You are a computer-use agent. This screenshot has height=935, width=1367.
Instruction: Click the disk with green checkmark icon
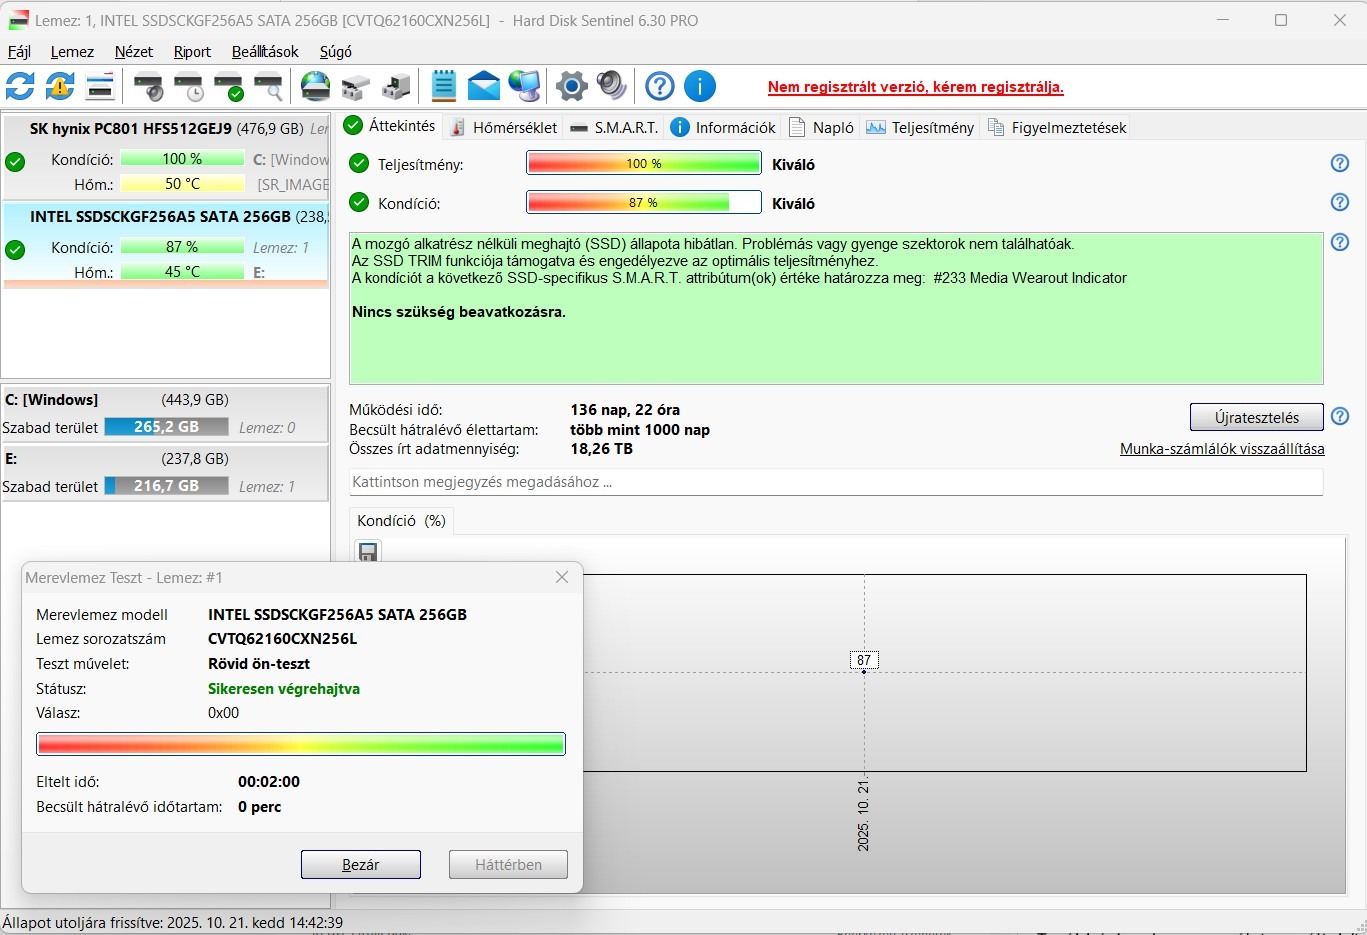click(x=229, y=87)
